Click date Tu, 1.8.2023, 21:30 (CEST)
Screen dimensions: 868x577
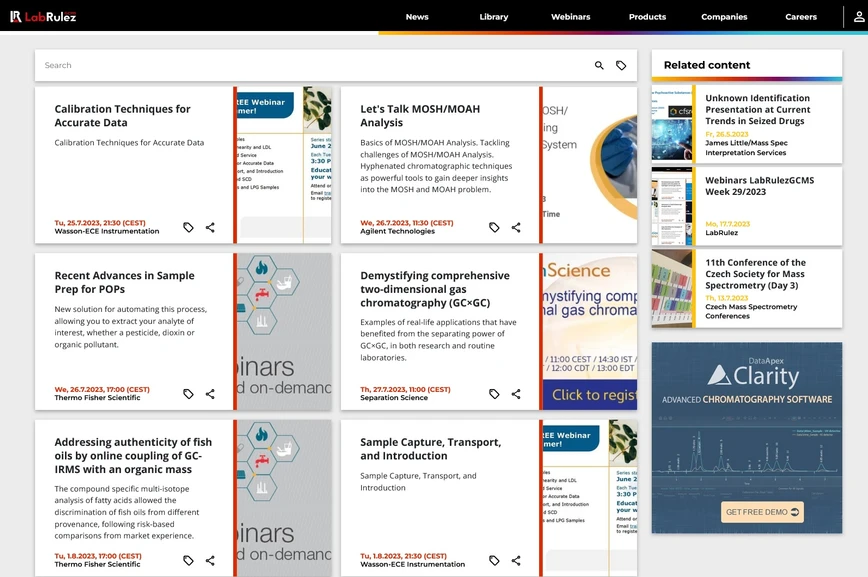[x=404, y=556]
